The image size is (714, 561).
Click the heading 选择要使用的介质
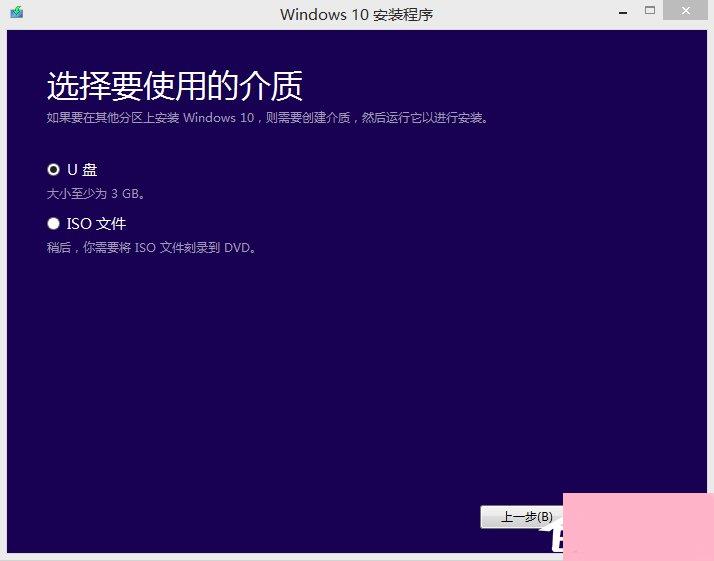click(175, 86)
